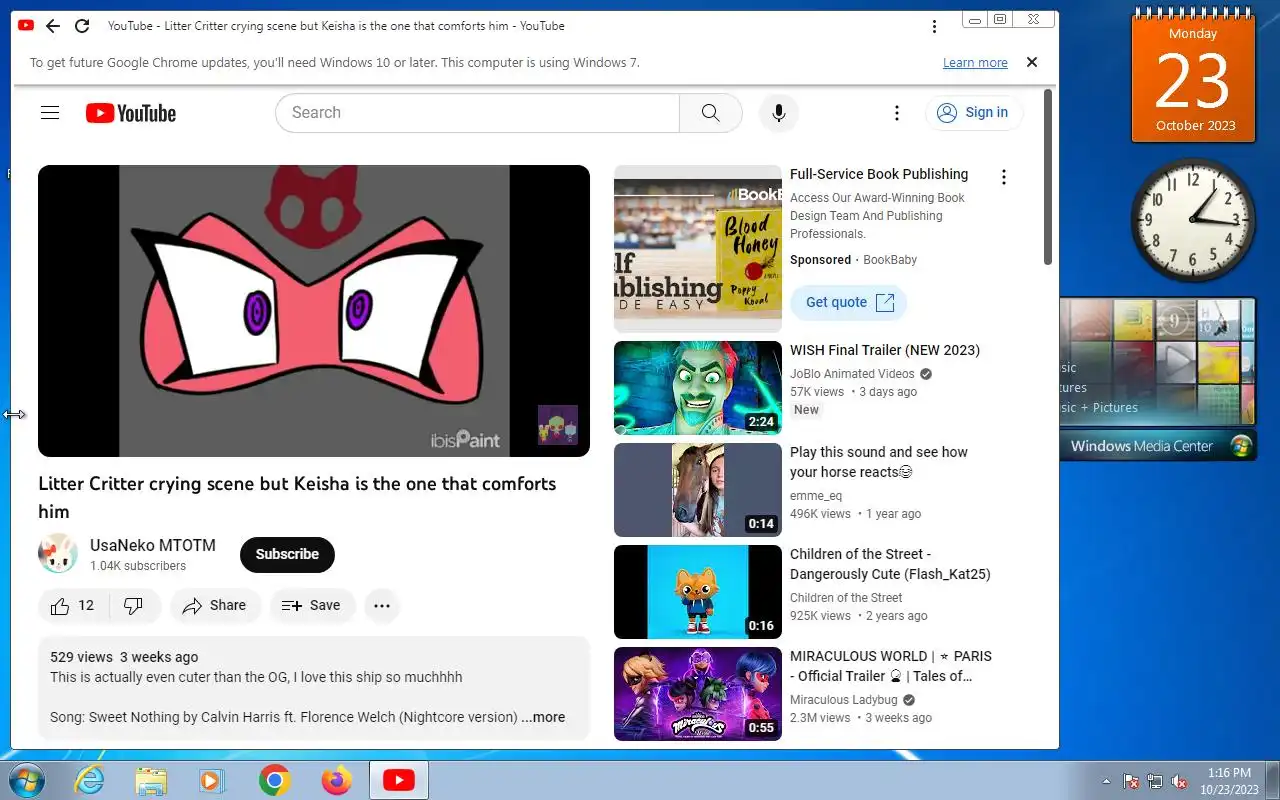Play Children of the Street thumbnail

(698, 592)
